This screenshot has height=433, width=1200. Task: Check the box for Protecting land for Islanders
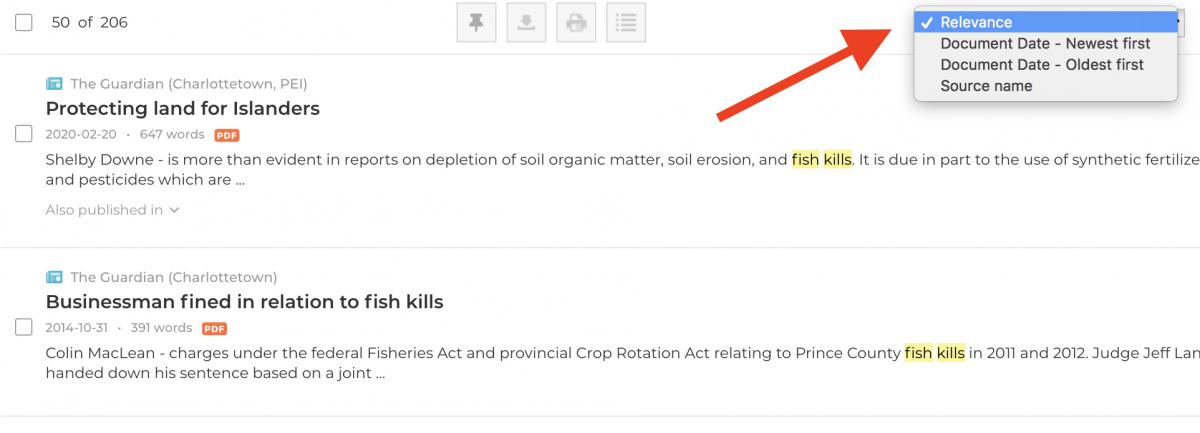point(24,134)
